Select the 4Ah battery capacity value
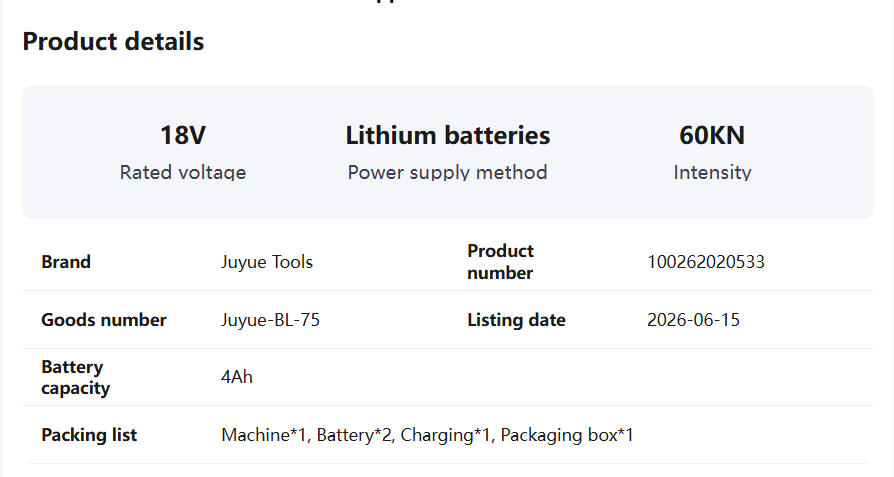Viewport: 894px width, 477px height. [237, 377]
